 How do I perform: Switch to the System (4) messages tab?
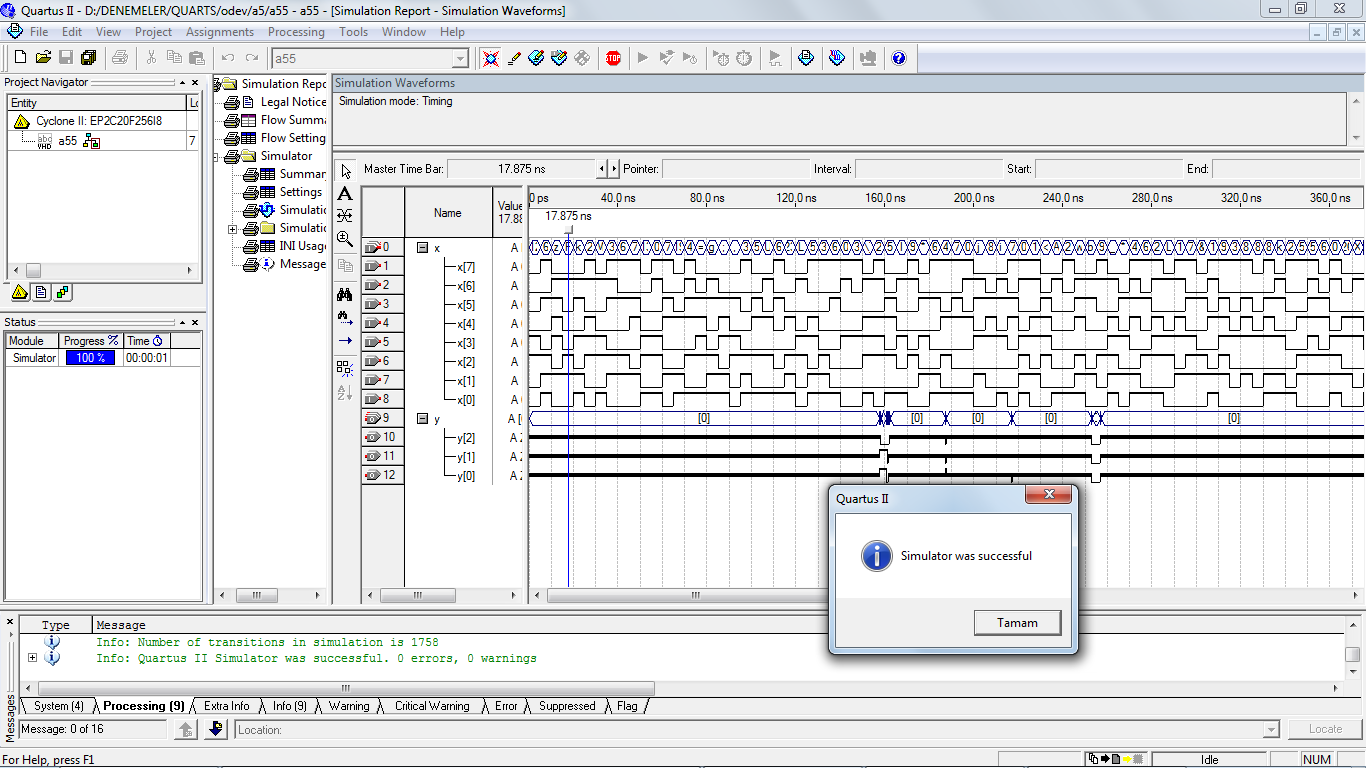click(58, 706)
